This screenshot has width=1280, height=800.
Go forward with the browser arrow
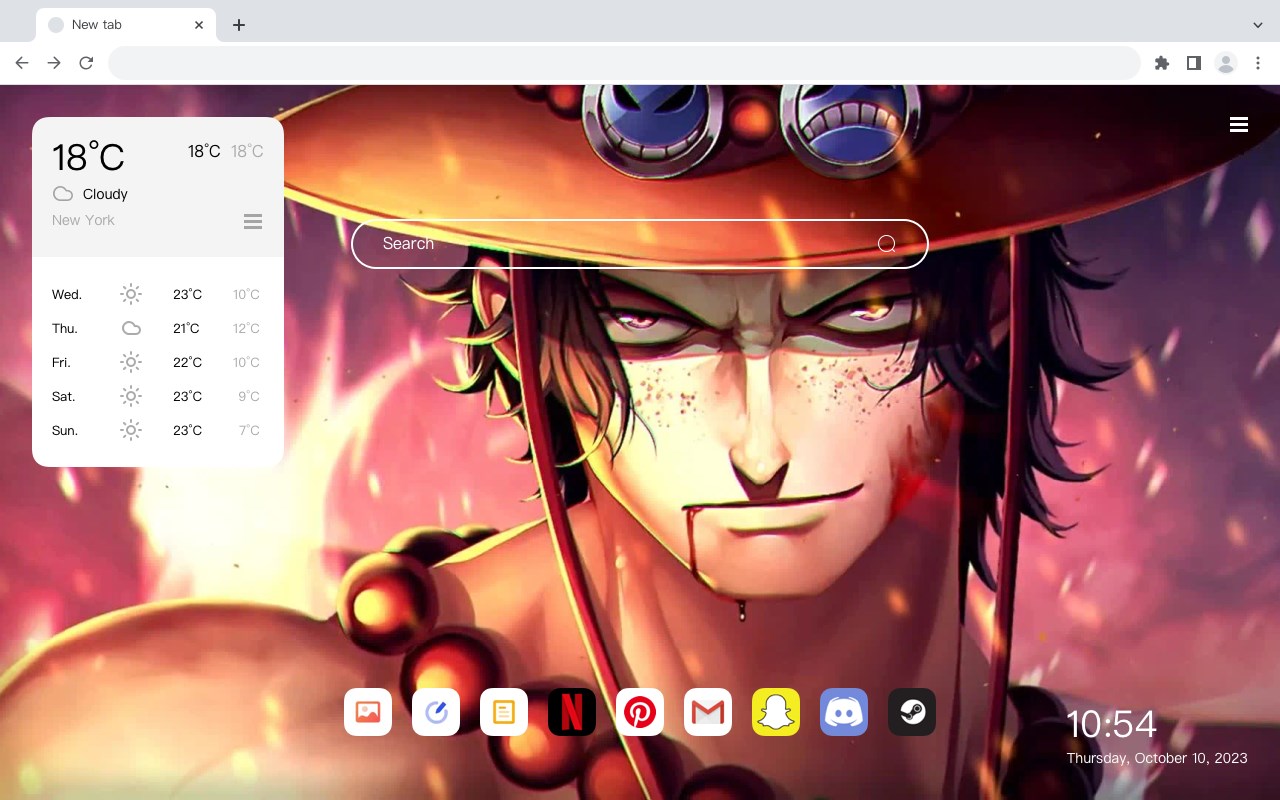coord(54,63)
